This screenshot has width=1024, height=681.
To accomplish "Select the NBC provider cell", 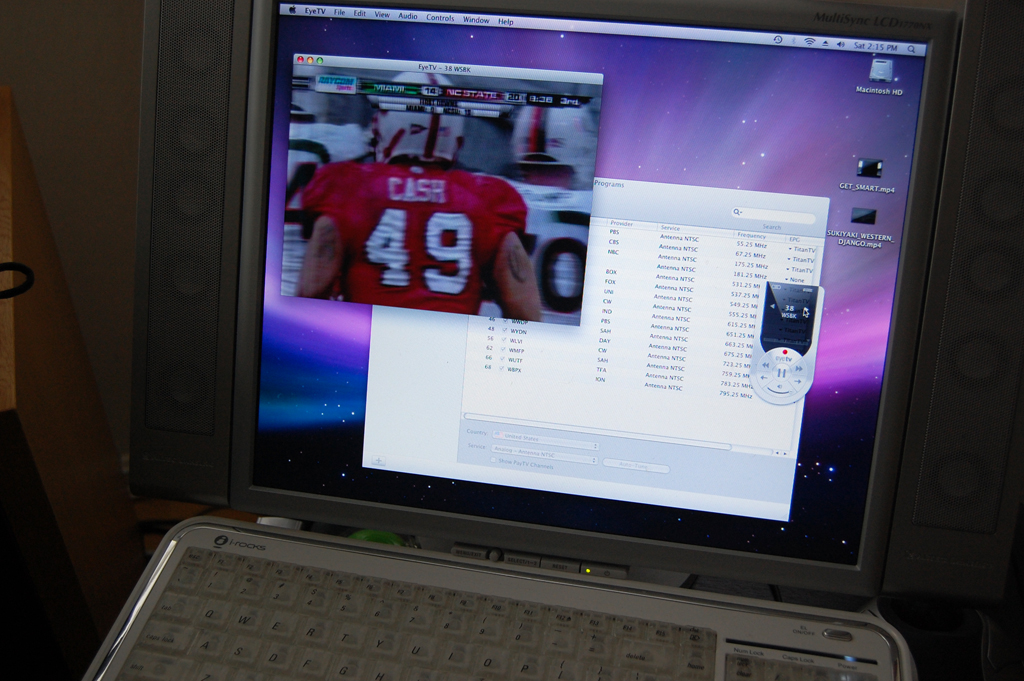I will pyautogui.click(x=613, y=252).
